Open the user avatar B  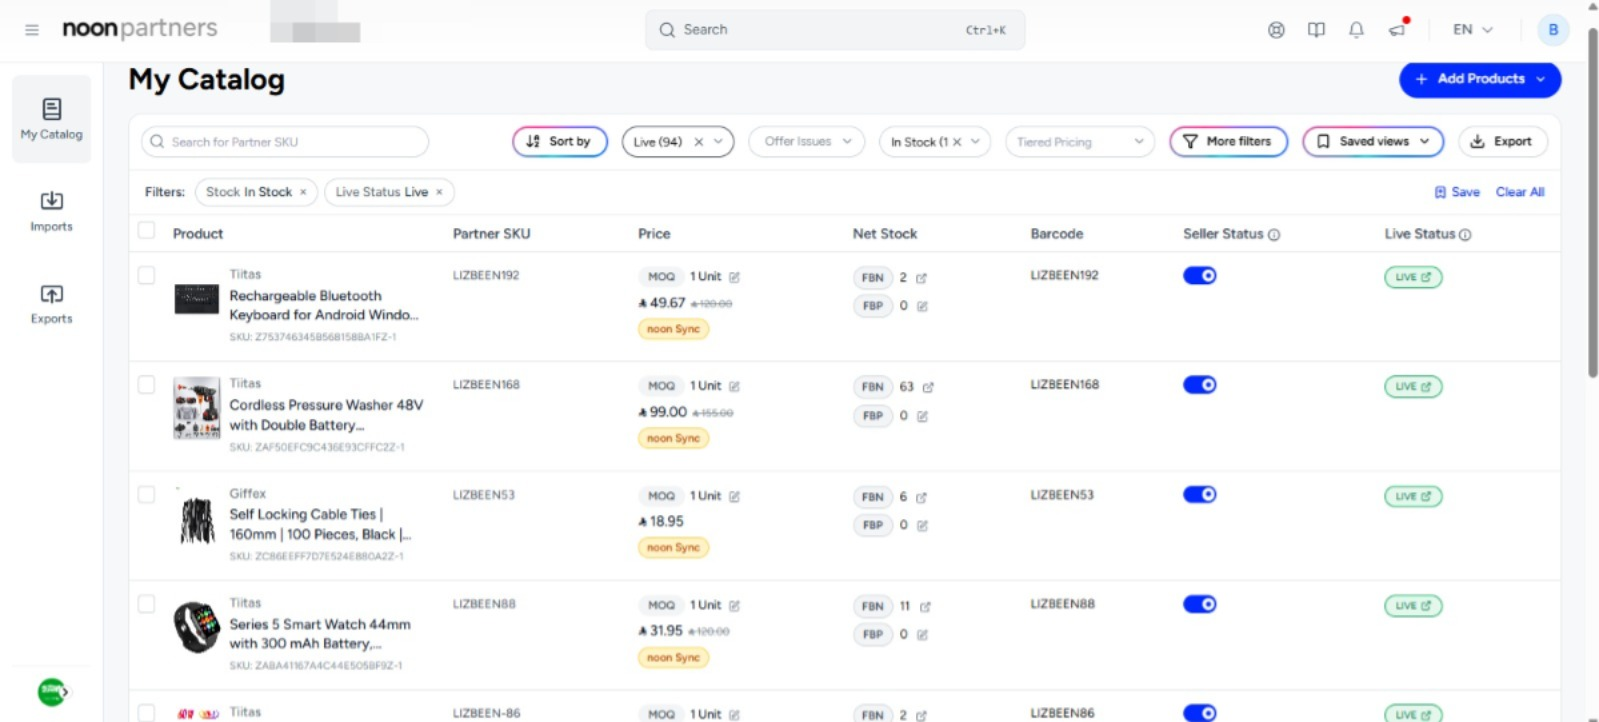(x=1552, y=30)
